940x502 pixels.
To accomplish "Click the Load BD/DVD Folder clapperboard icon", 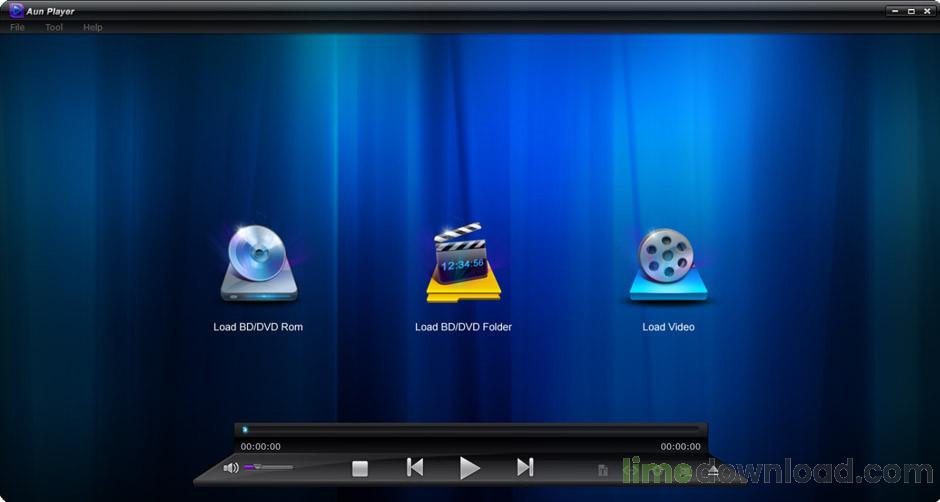I will click(462, 264).
